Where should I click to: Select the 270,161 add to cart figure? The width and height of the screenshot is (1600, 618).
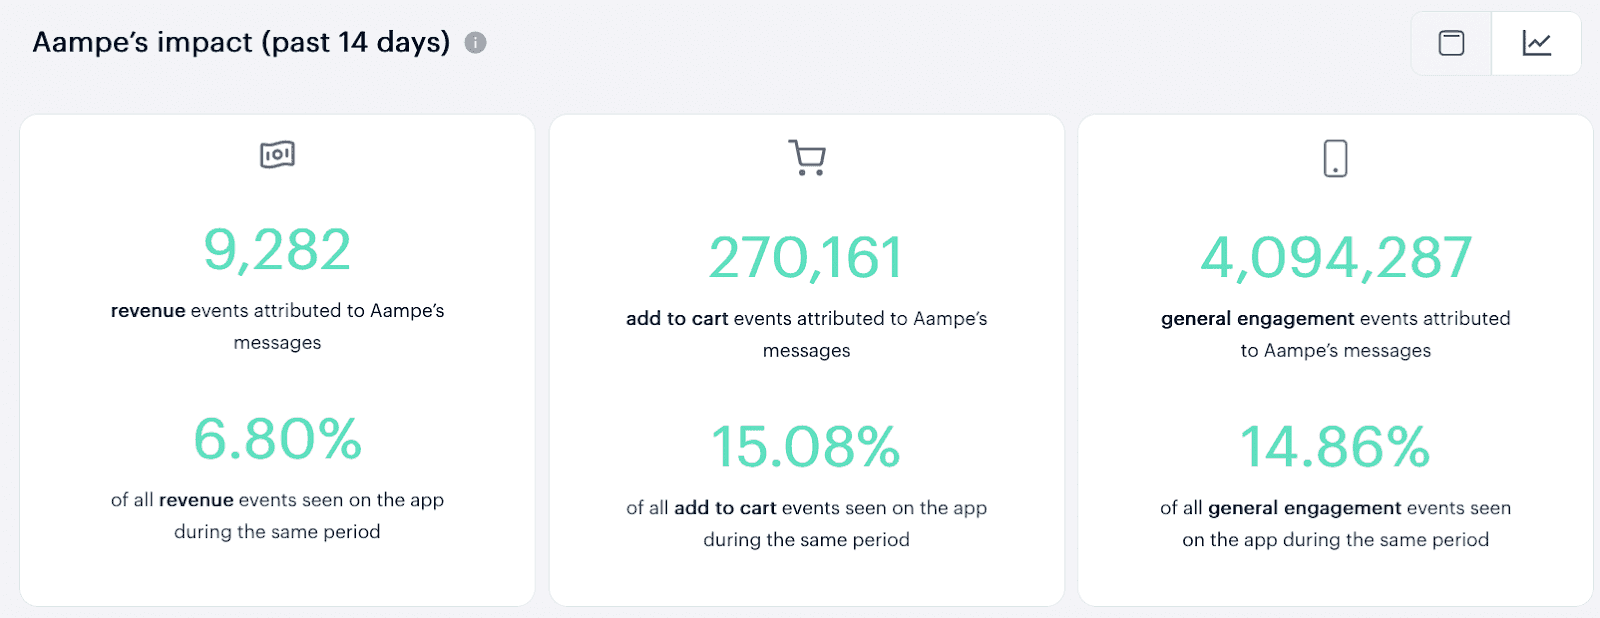click(806, 258)
